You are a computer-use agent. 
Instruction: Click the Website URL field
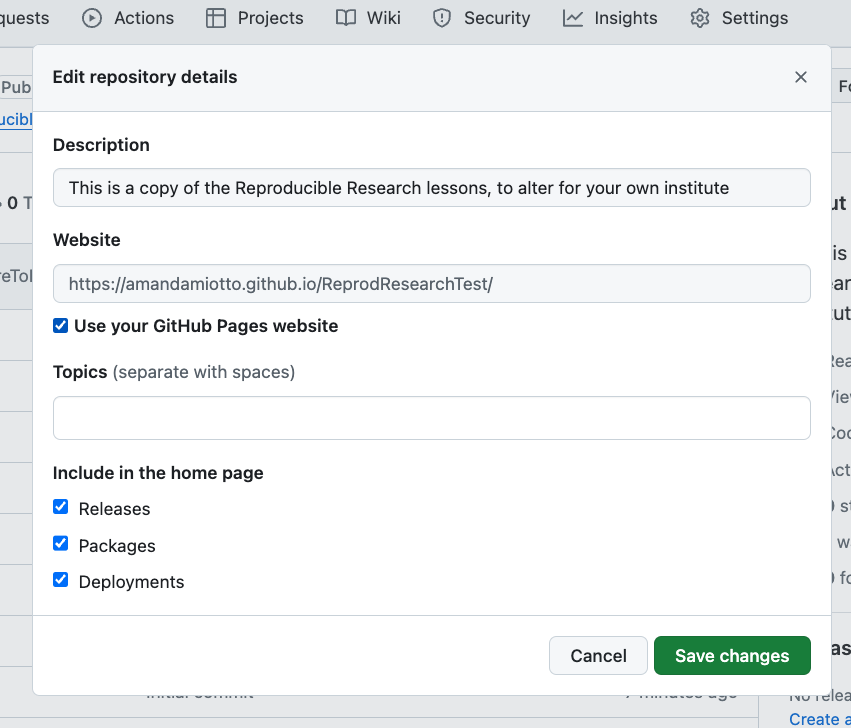(x=431, y=284)
